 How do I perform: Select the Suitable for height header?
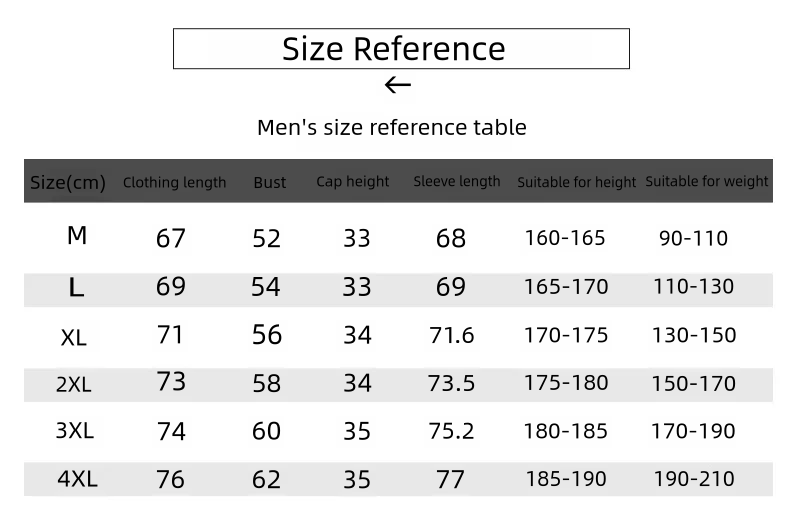click(x=577, y=182)
